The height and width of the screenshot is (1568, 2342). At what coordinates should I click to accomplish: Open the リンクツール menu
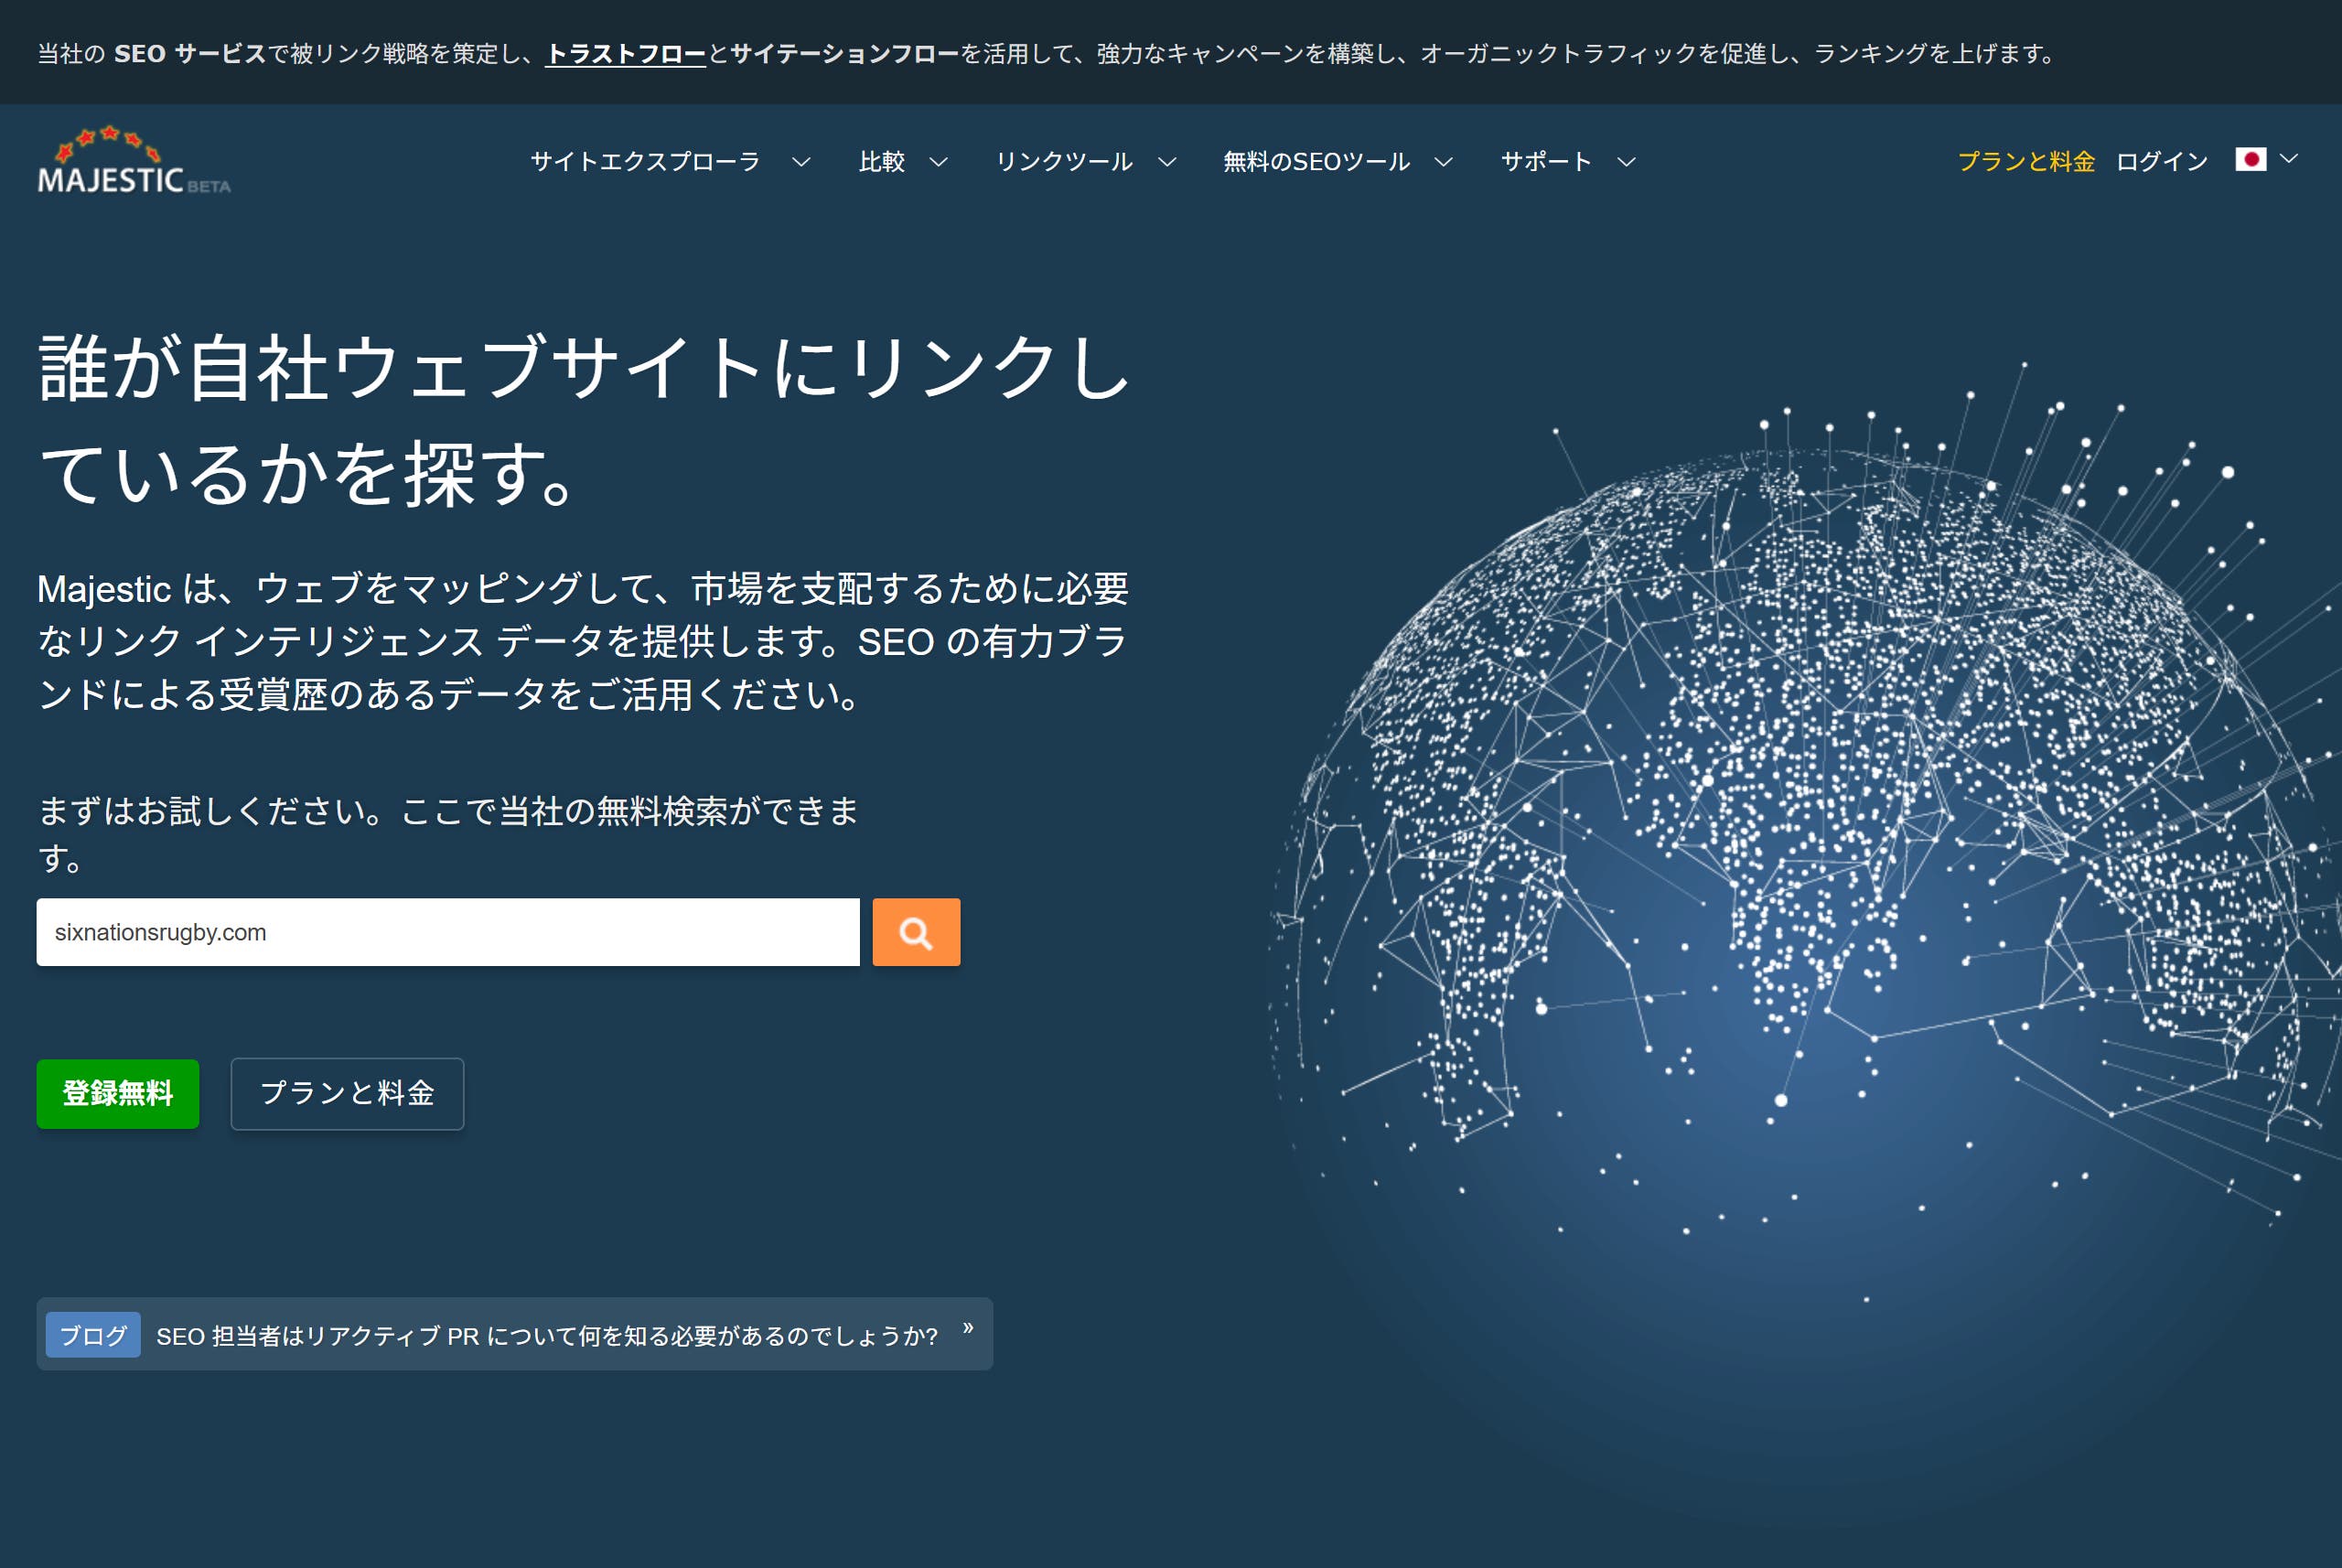[x=1064, y=162]
